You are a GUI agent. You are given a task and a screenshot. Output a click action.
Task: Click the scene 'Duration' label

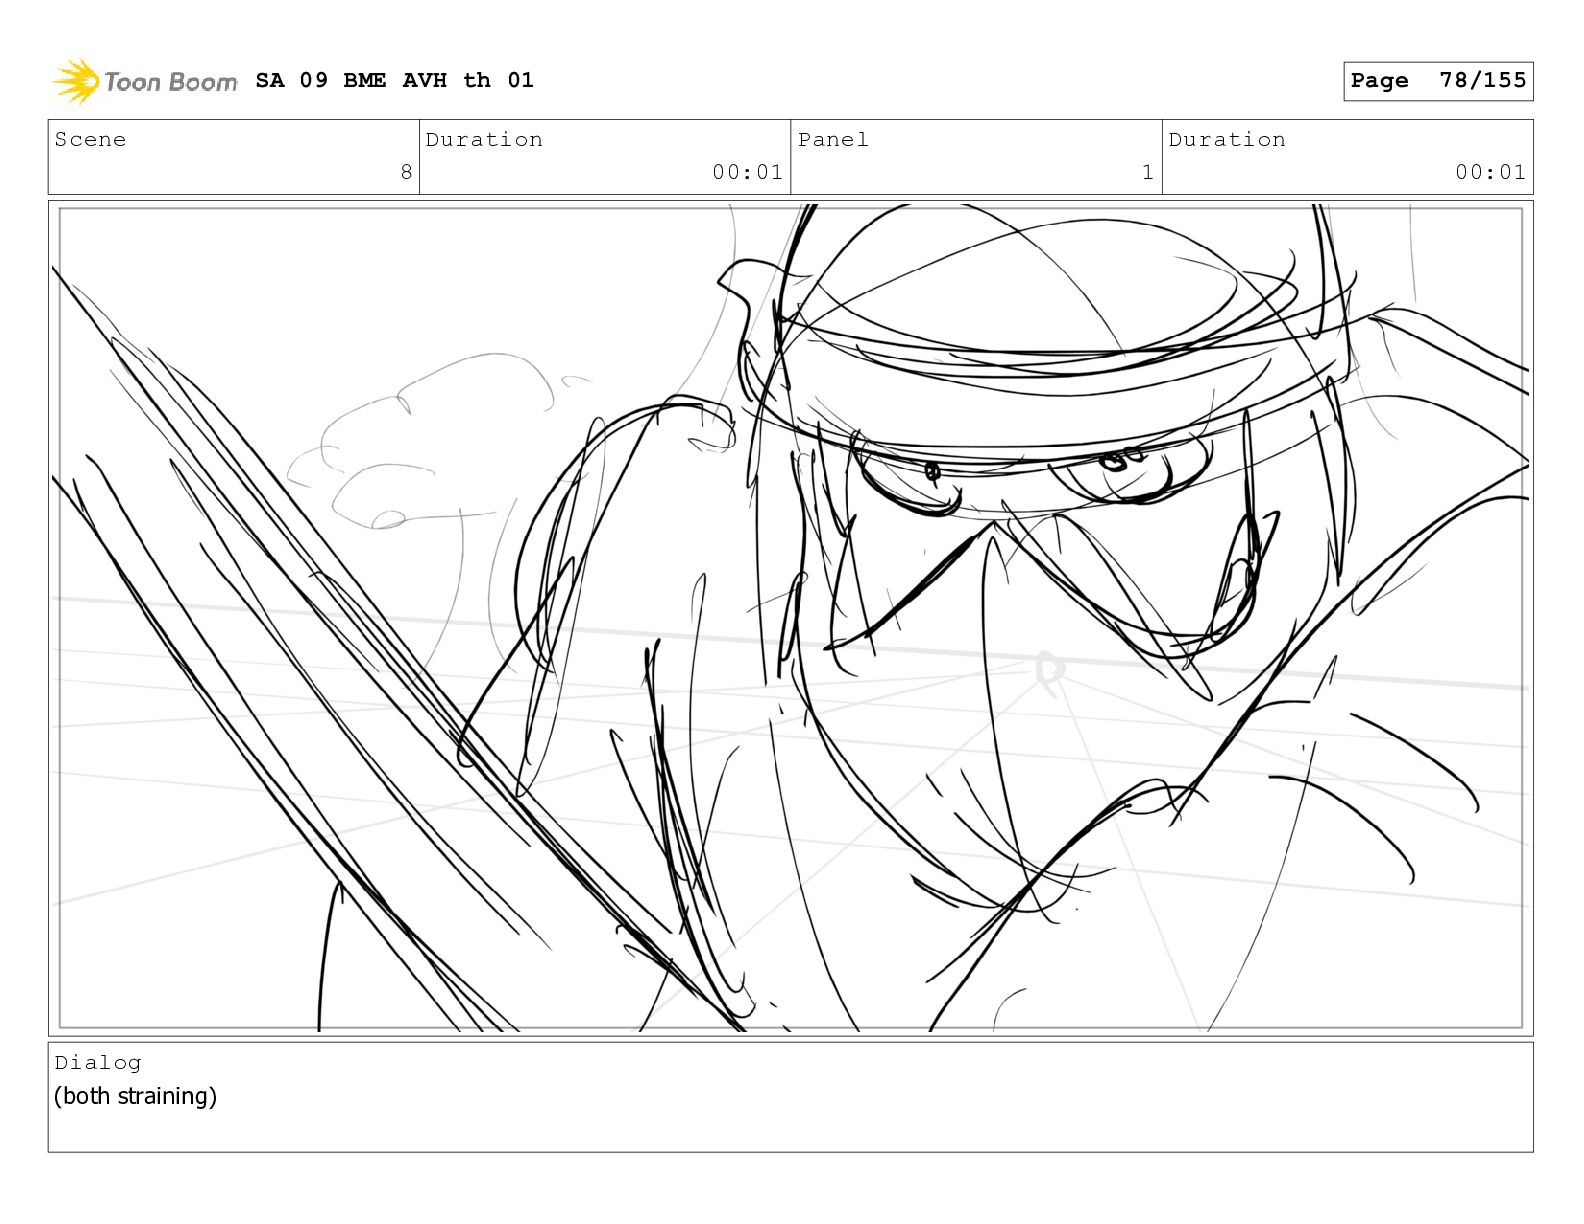484,140
